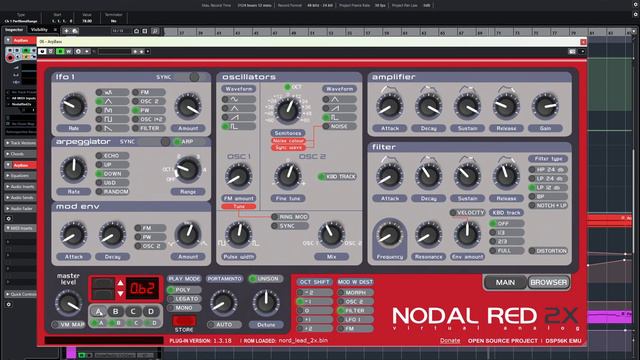Click the gear icon at top right corner
640x360 pixels.
(636, 4)
